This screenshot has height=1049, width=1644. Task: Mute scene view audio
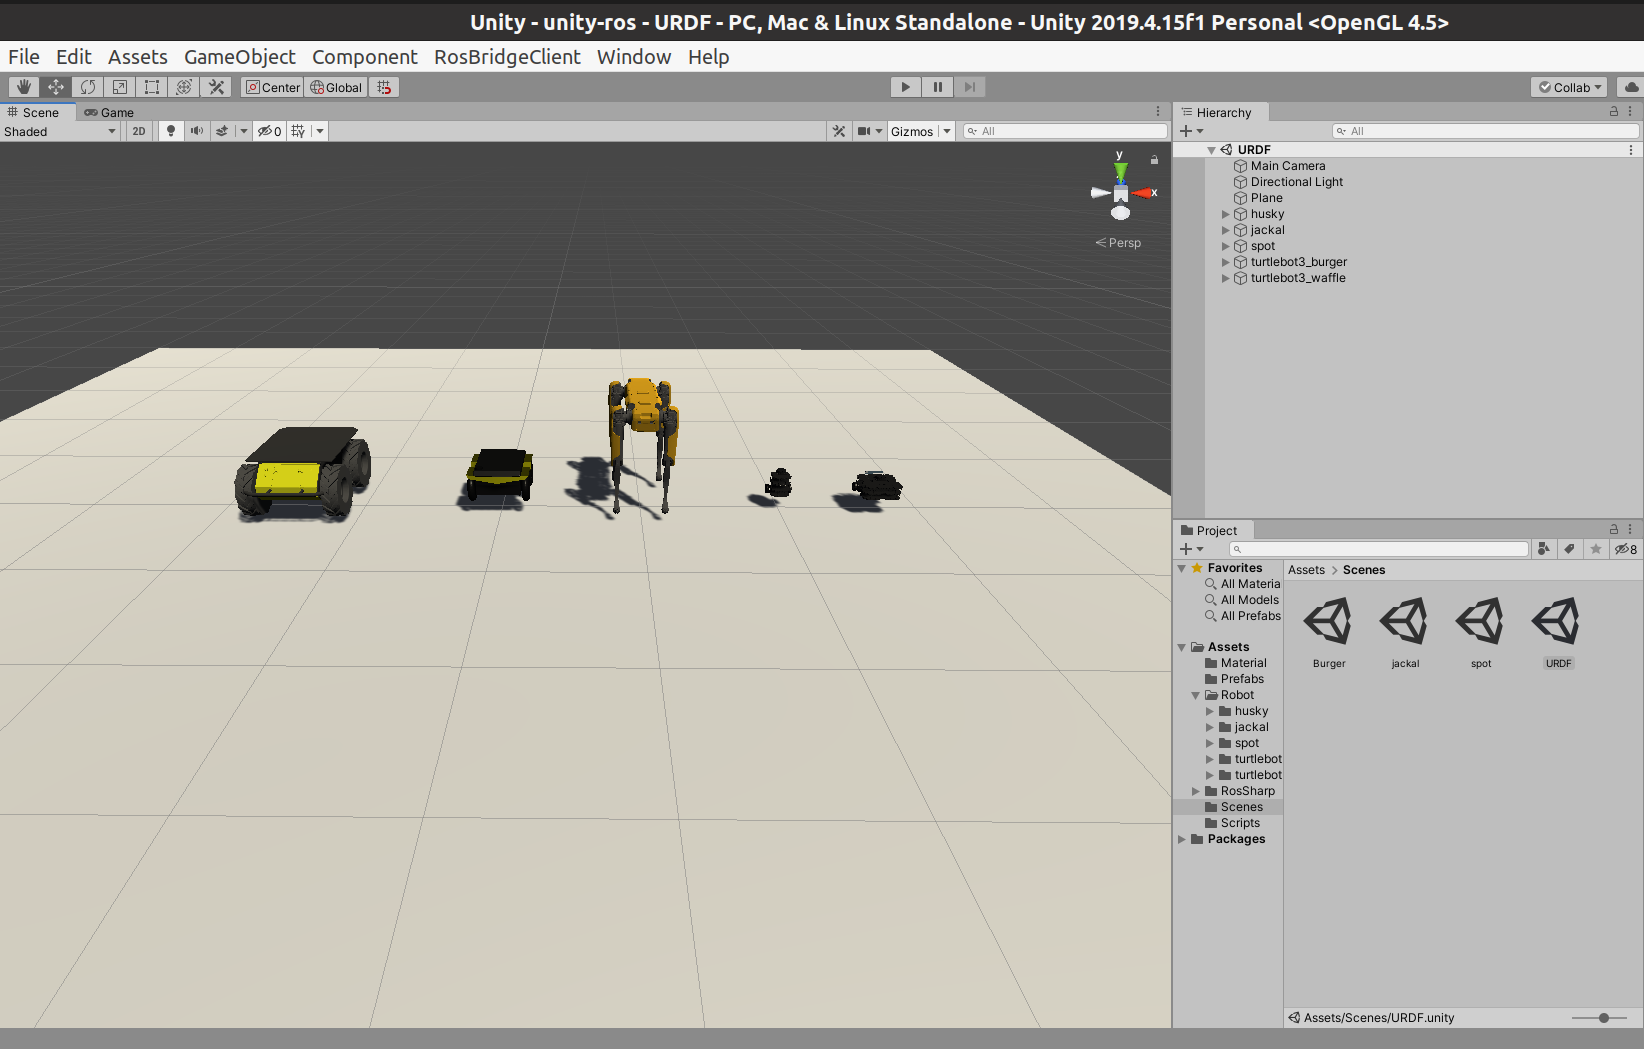coord(196,131)
